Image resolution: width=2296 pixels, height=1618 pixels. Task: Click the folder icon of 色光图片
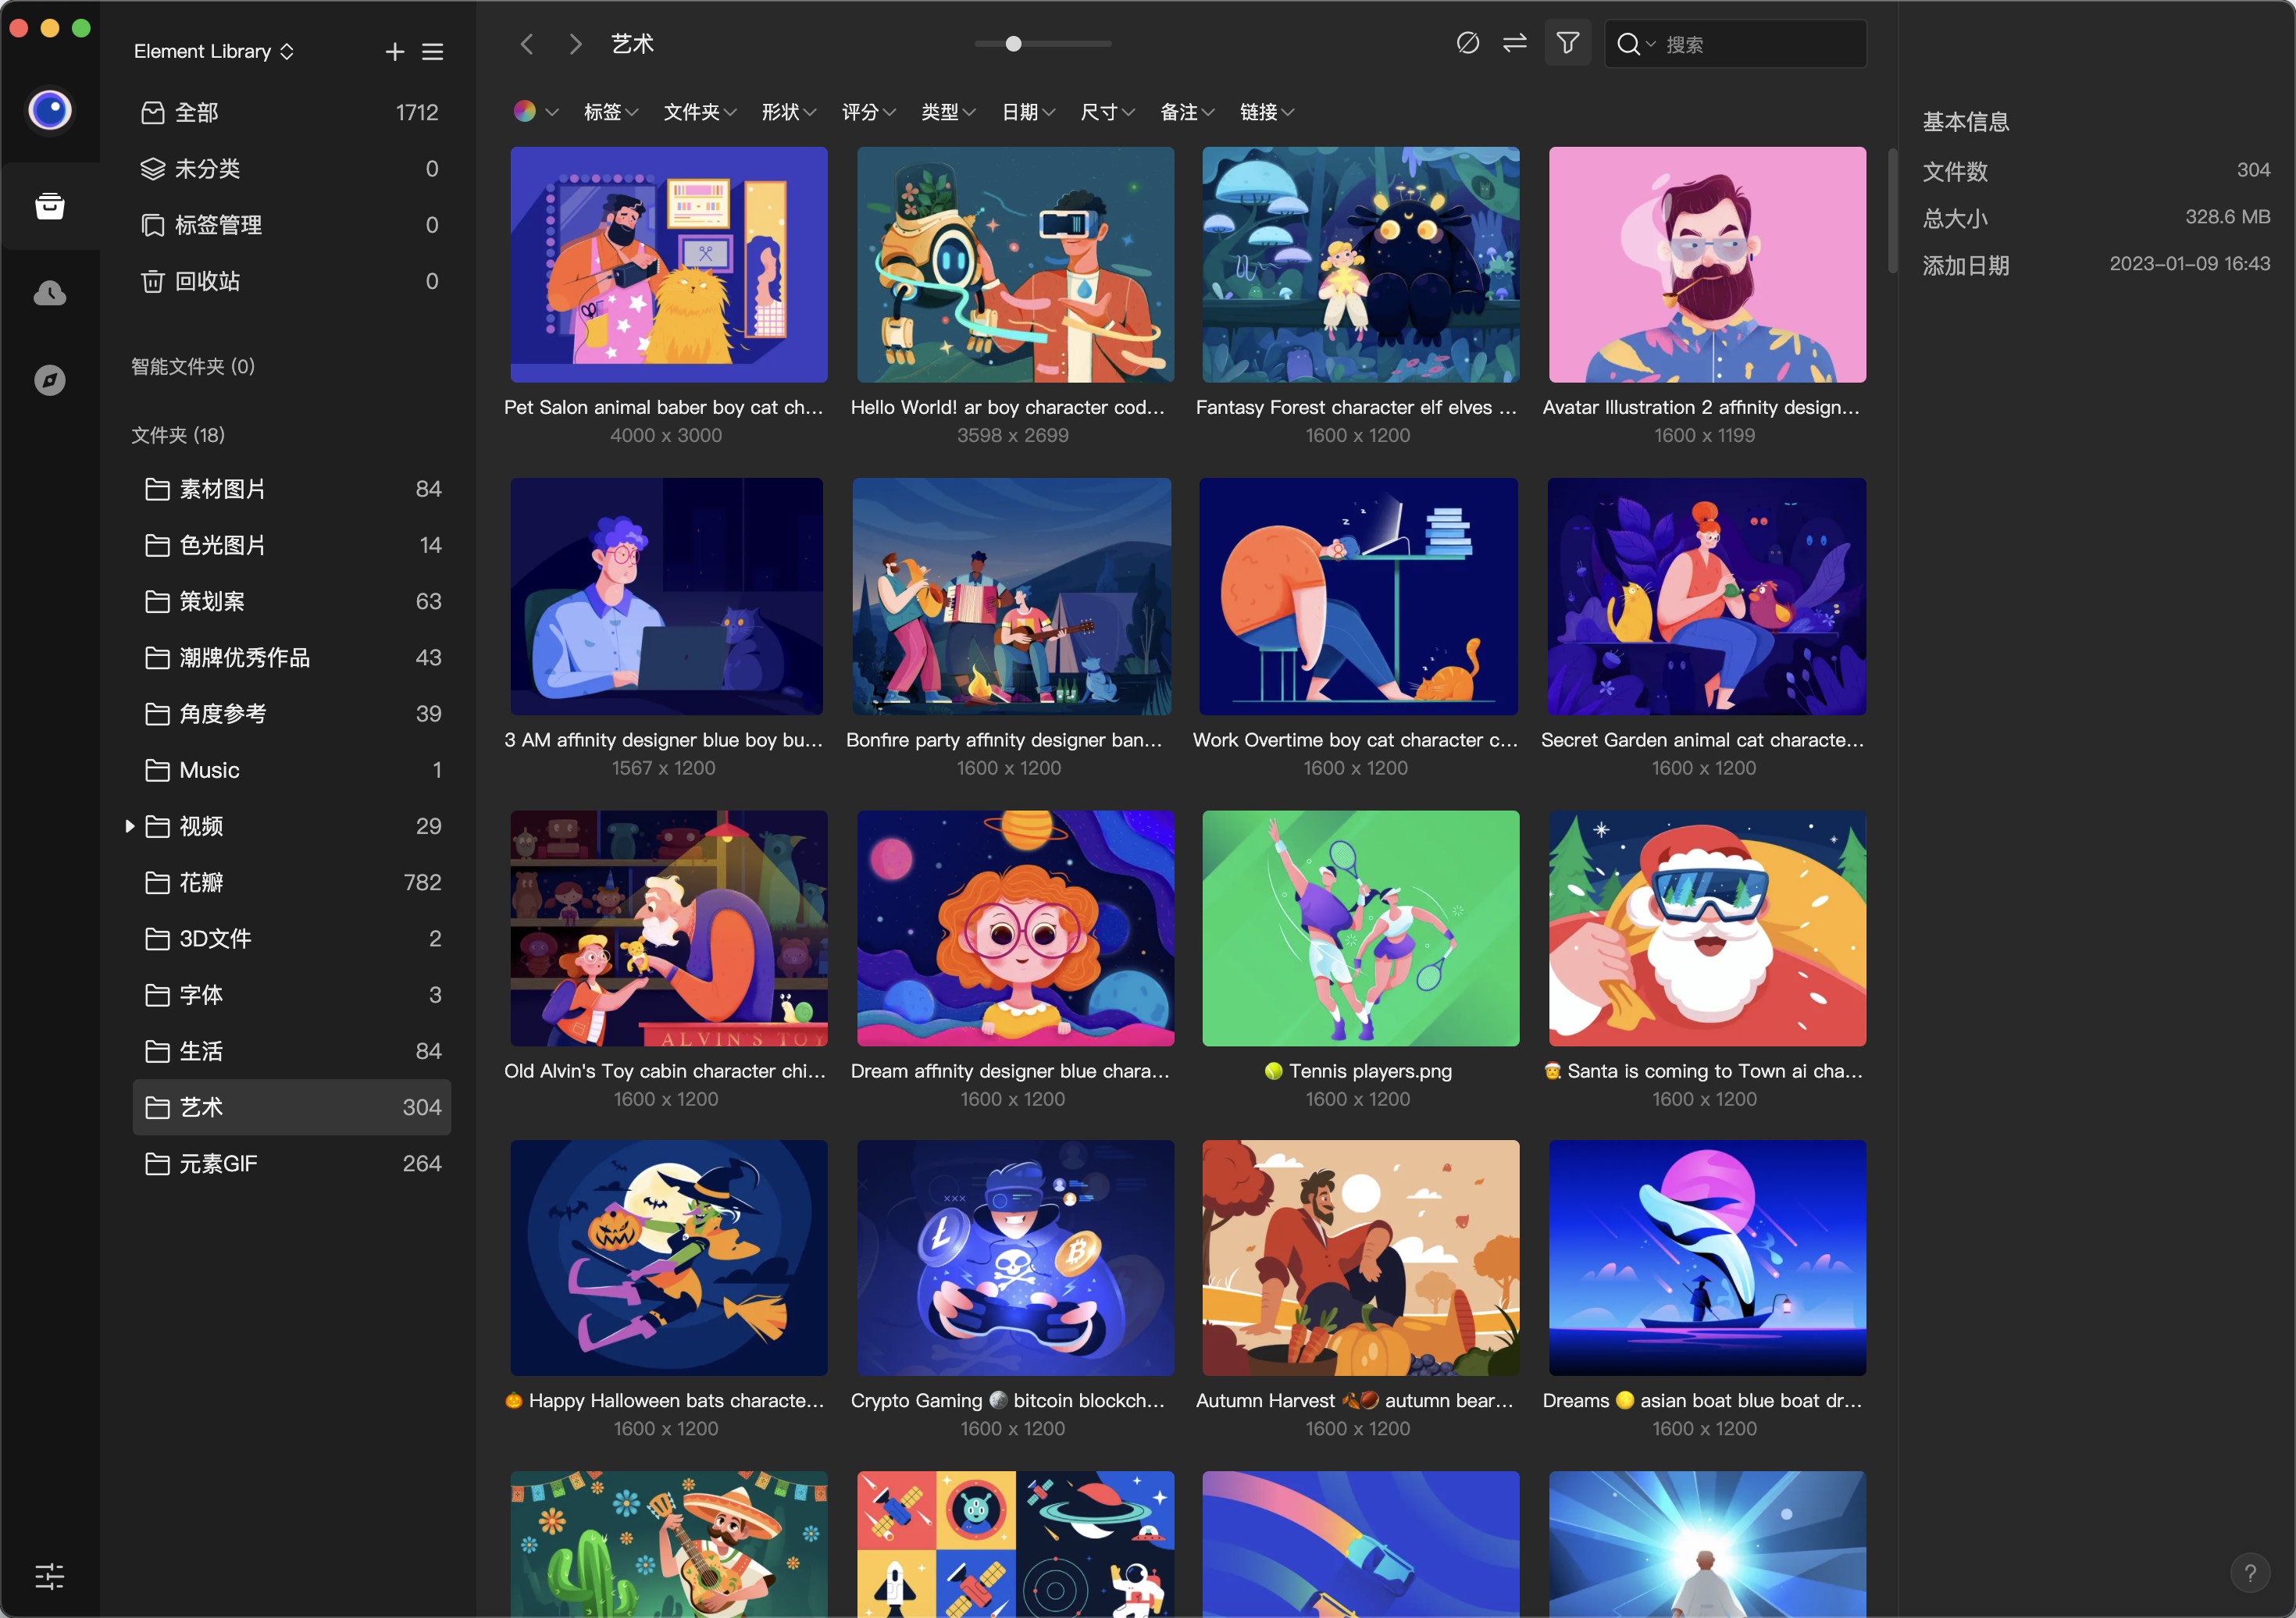tap(157, 545)
